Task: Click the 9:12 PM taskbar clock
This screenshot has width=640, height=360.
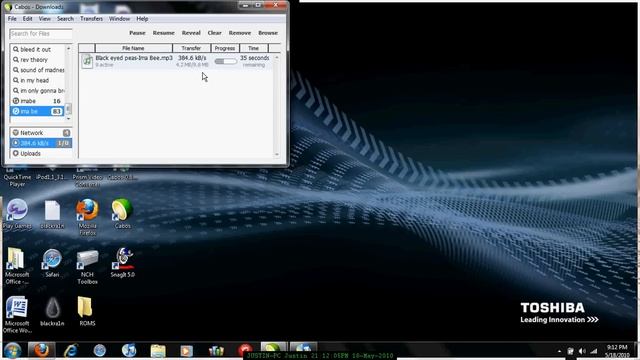Action: (x=617, y=351)
